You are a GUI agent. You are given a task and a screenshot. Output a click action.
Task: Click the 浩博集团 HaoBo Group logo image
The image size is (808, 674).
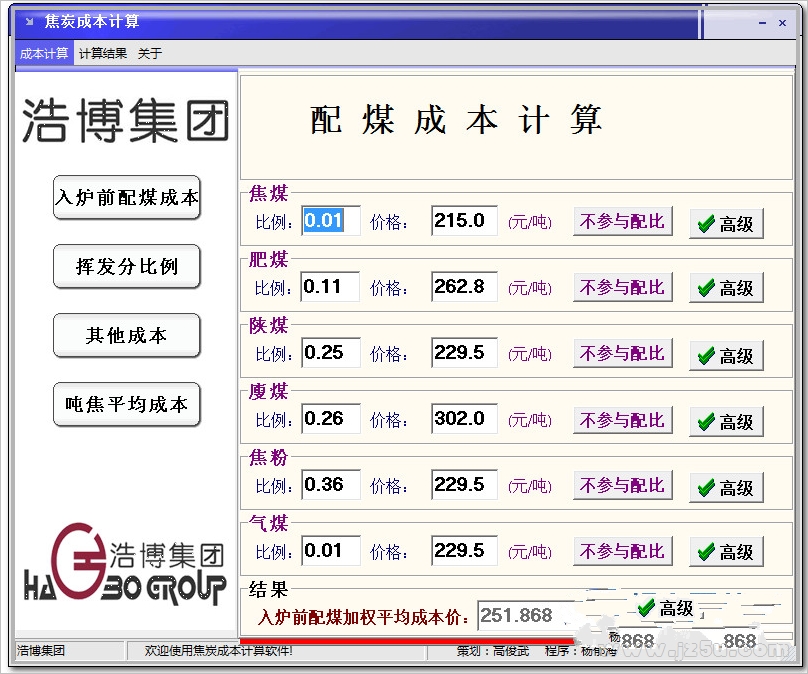125,564
